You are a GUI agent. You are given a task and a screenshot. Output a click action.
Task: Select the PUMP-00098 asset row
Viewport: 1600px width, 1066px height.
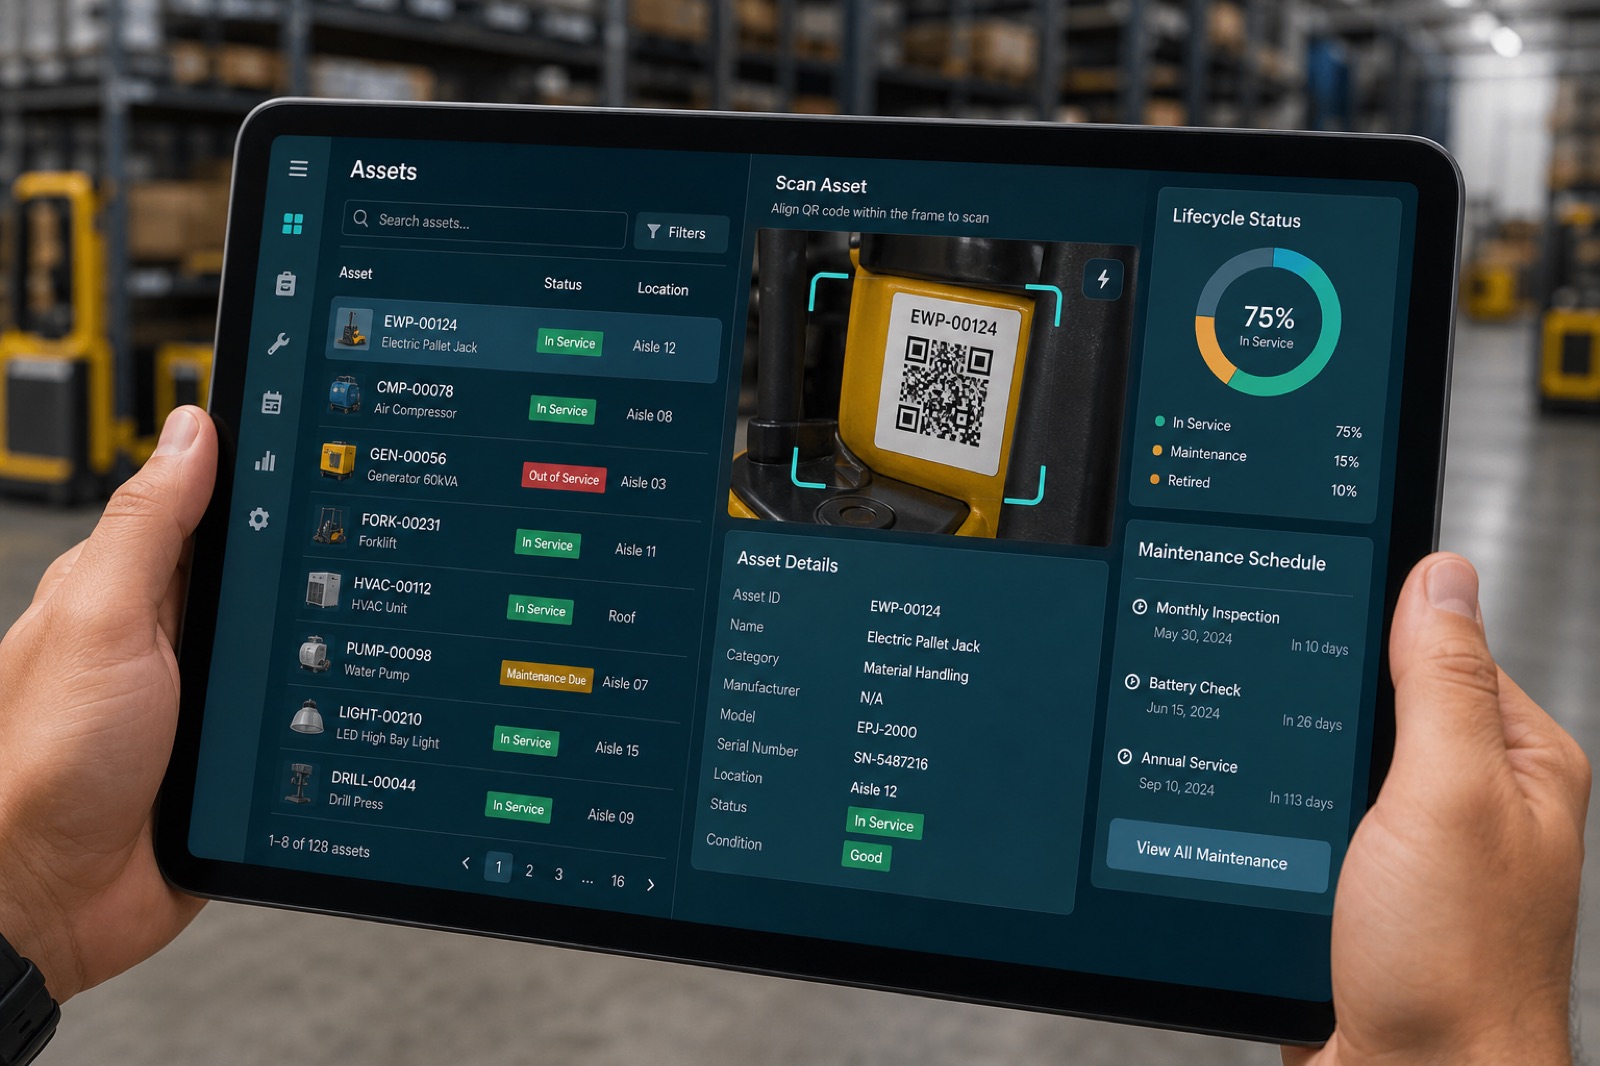pos(486,667)
